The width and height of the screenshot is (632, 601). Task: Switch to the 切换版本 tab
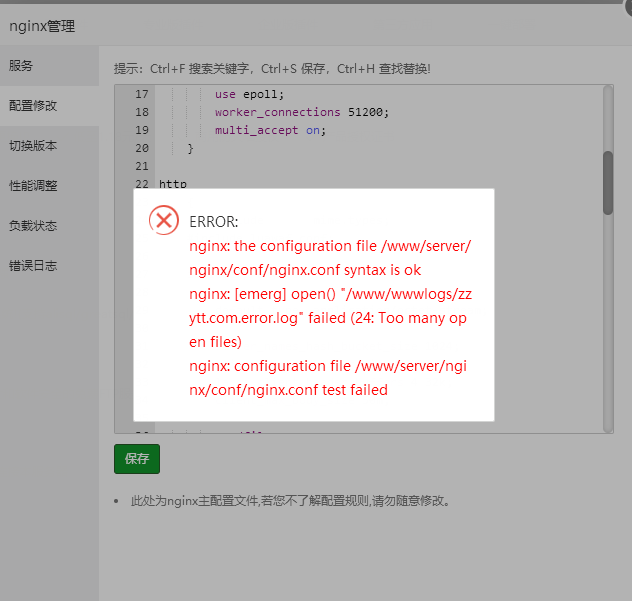pos(49,146)
